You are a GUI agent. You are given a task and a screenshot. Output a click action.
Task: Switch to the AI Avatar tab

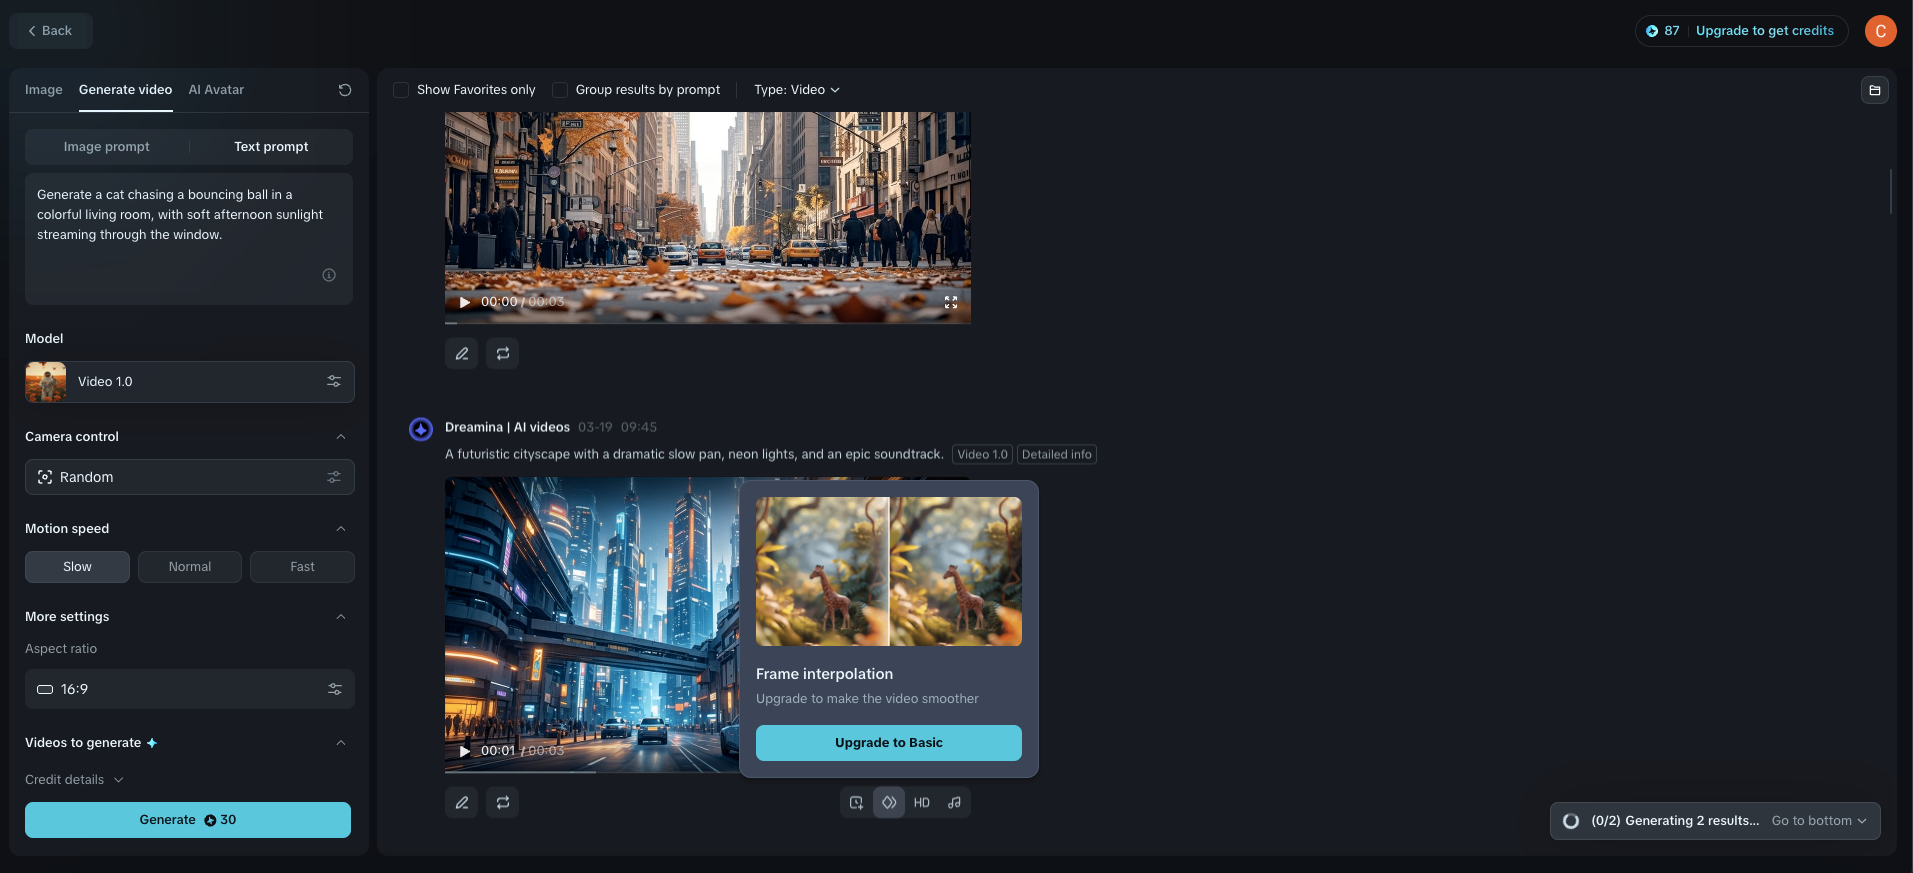[x=216, y=90]
